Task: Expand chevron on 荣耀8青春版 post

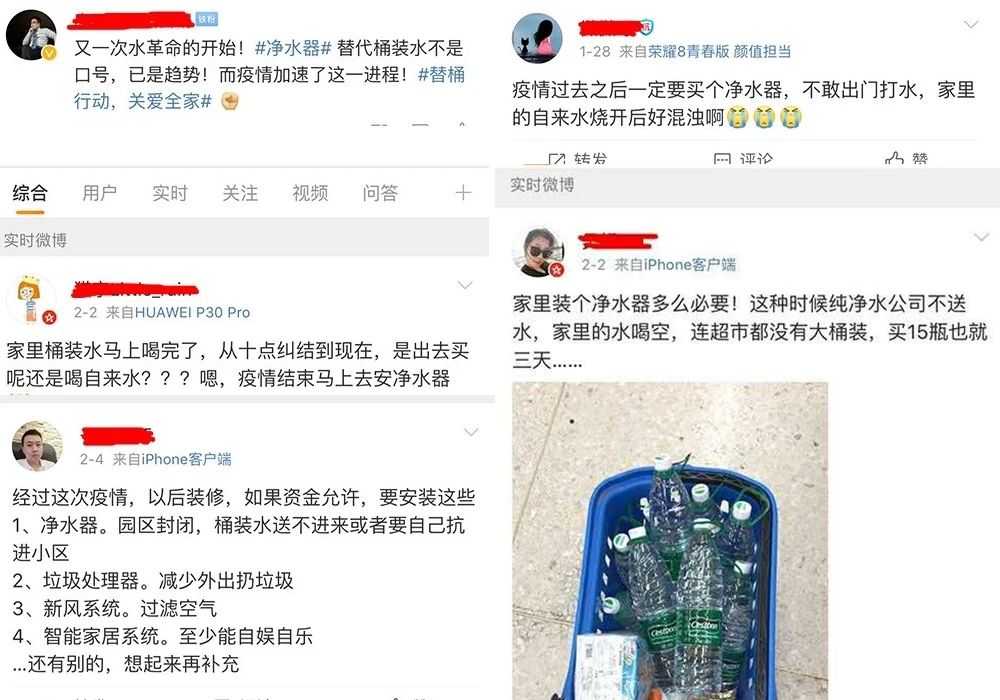Action: (x=971, y=25)
